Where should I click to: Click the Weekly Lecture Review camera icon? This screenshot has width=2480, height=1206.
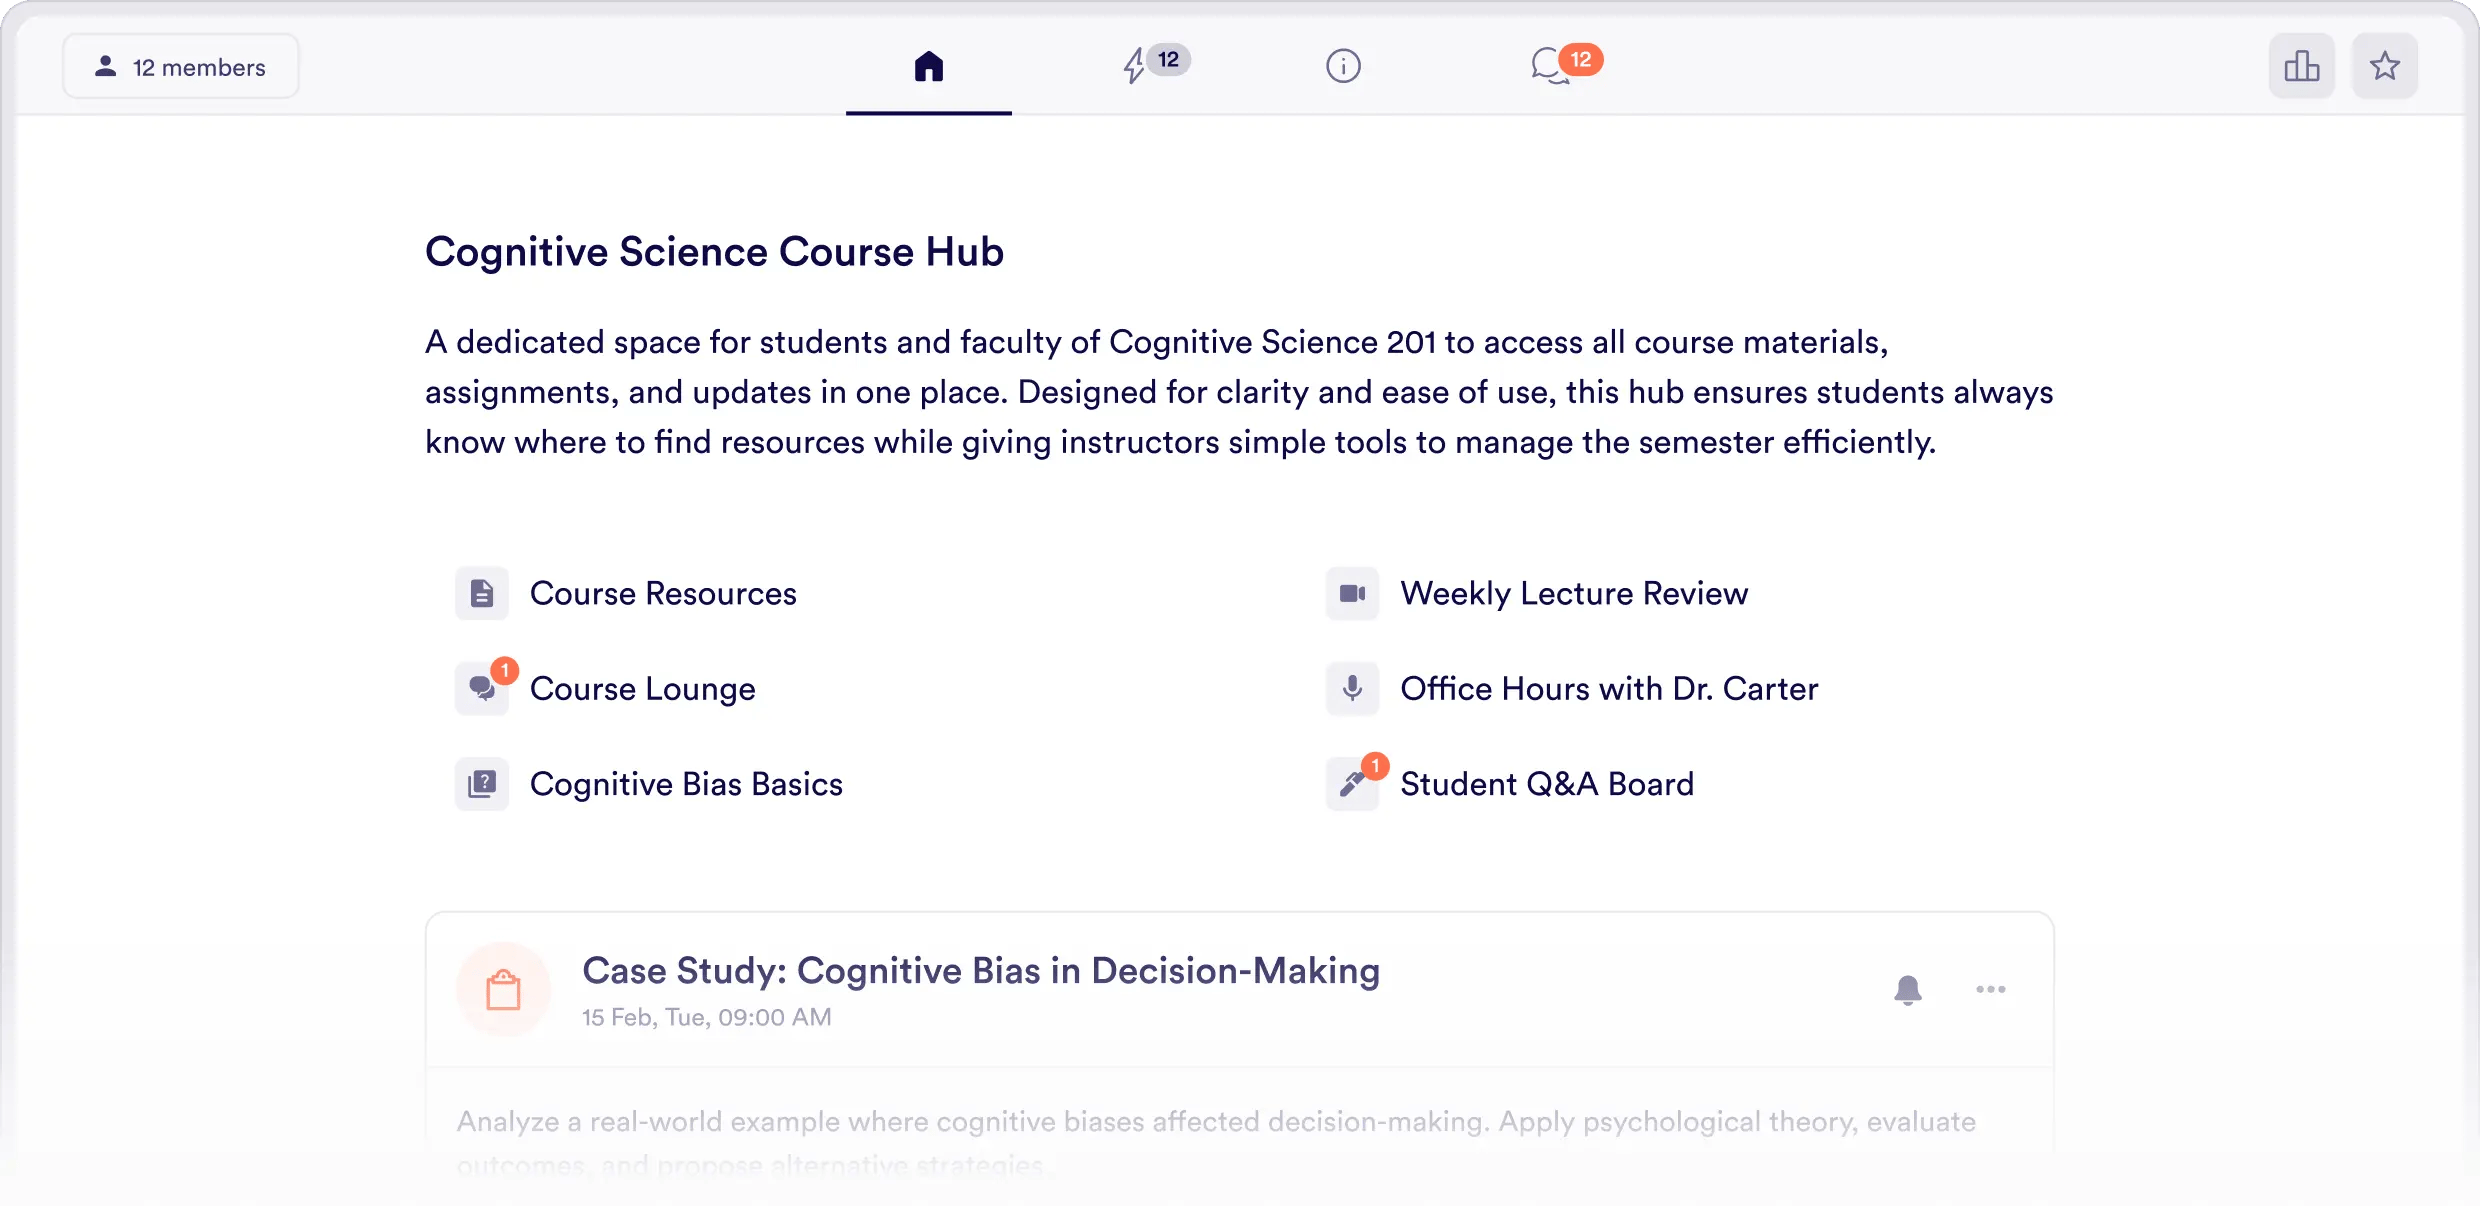click(1352, 593)
